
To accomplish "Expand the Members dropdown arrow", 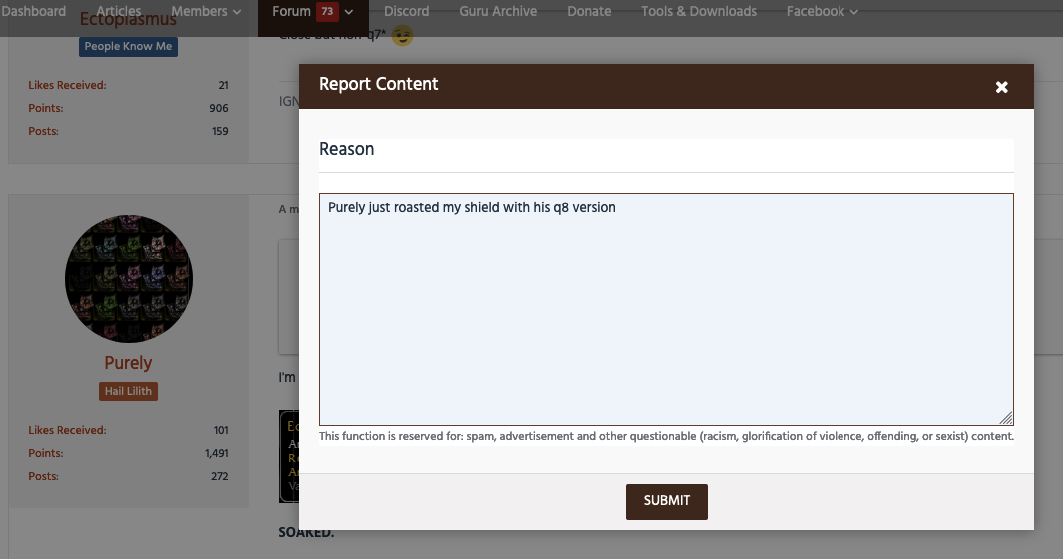I will click(x=237, y=12).
